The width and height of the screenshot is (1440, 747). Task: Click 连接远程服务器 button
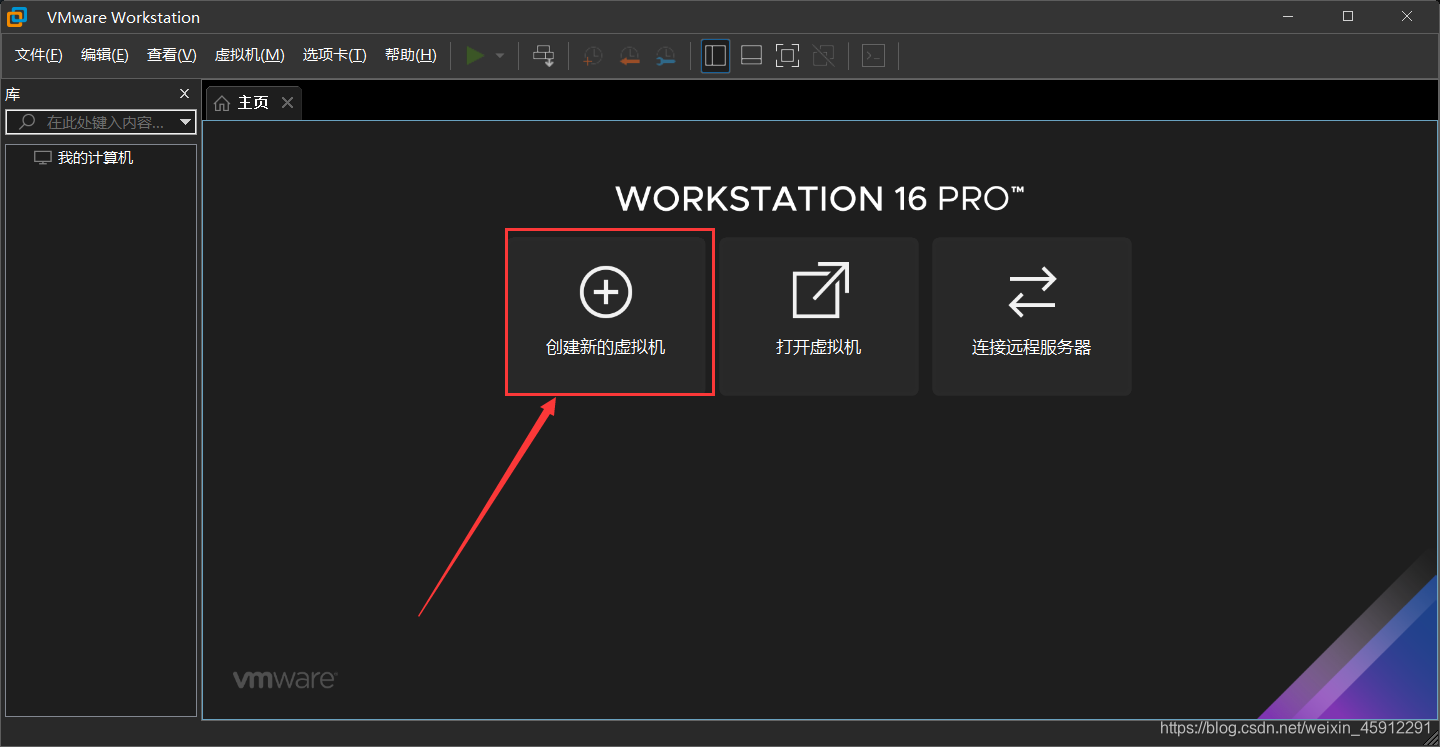[1032, 315]
